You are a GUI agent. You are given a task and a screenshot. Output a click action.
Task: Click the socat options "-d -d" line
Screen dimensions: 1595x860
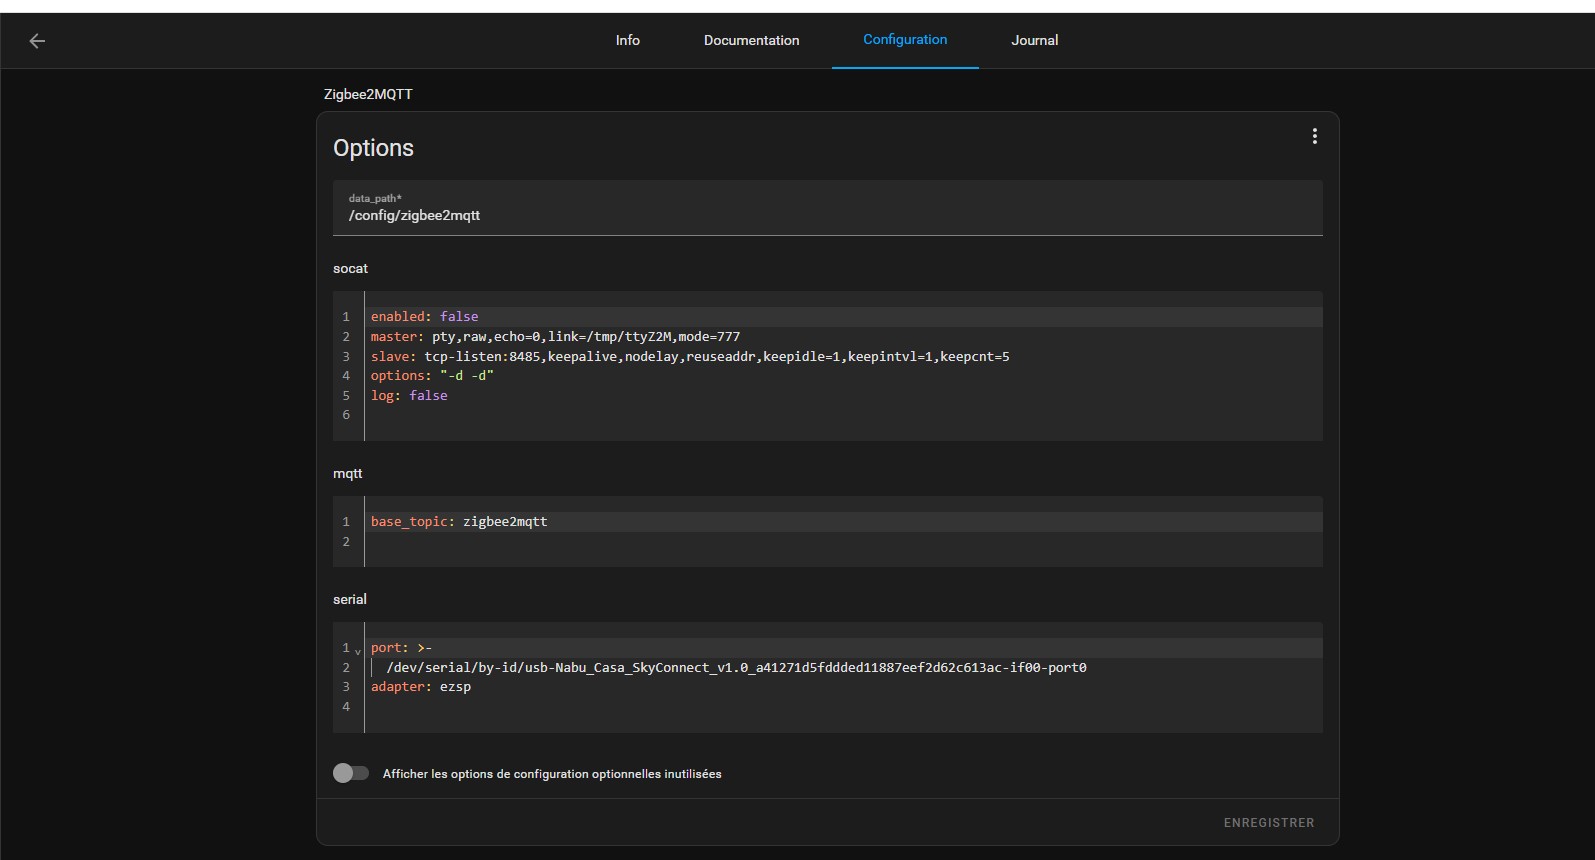[432, 375]
